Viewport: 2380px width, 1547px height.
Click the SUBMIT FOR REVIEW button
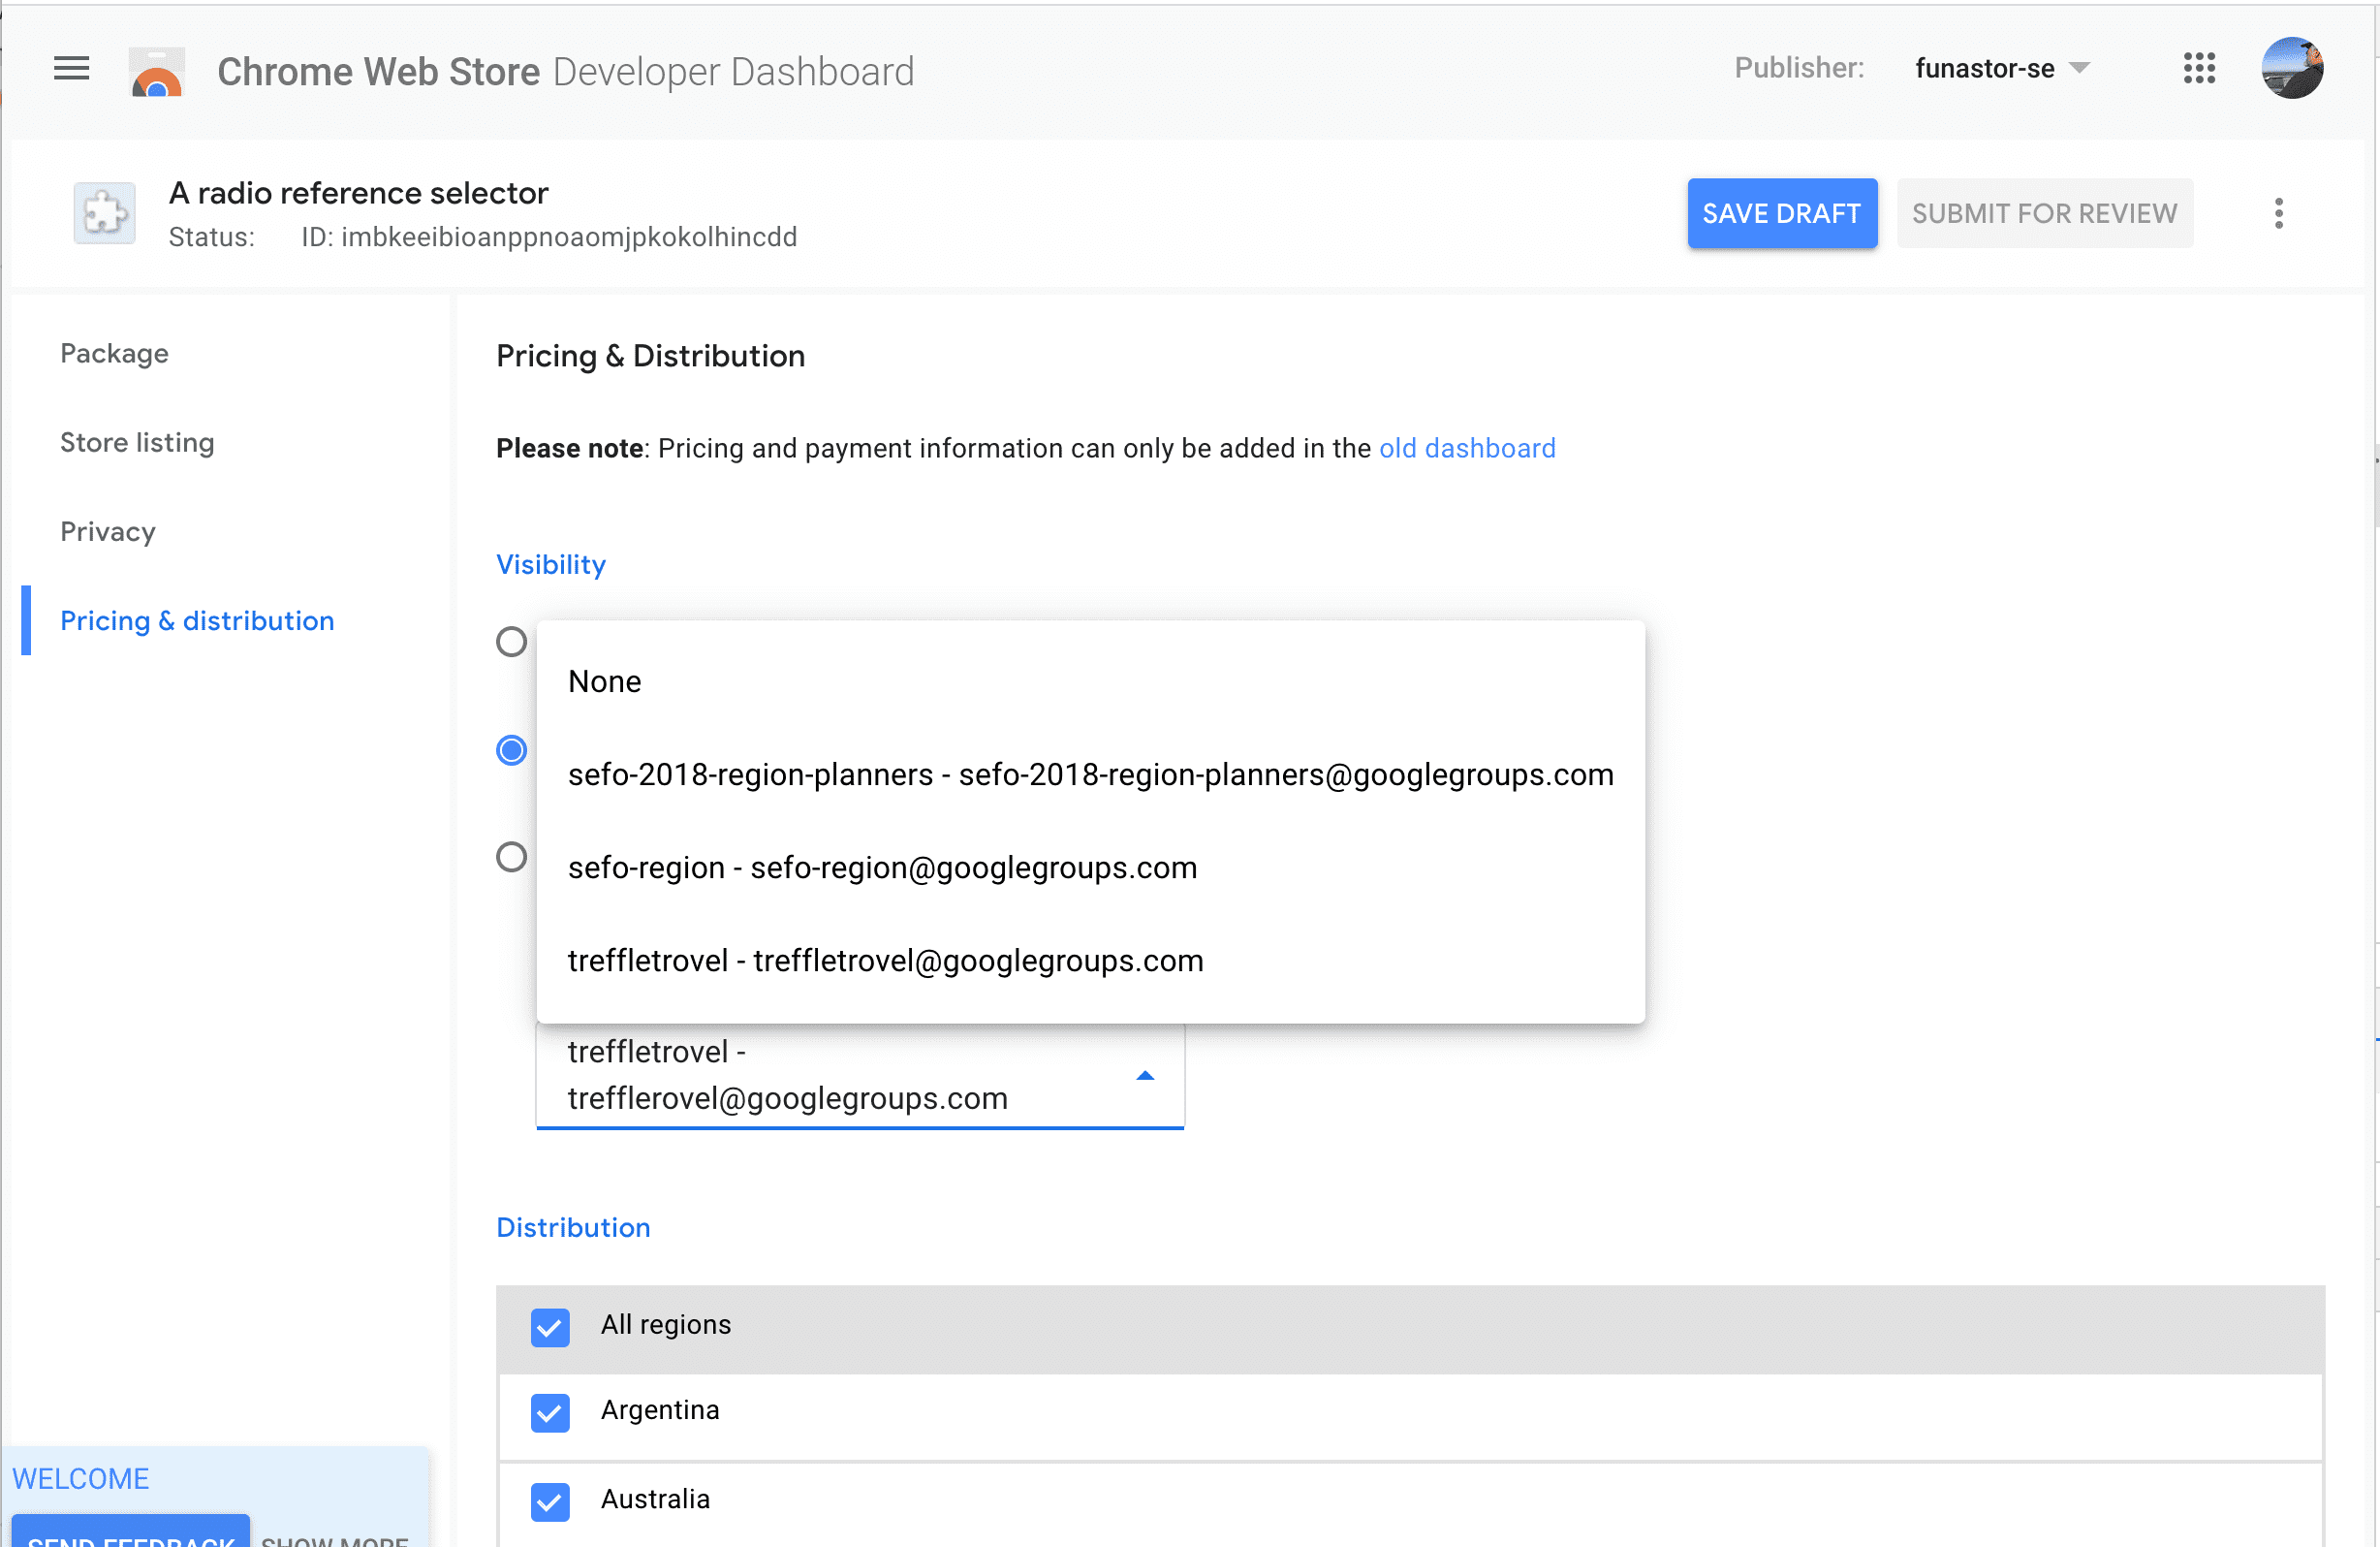click(x=2046, y=213)
